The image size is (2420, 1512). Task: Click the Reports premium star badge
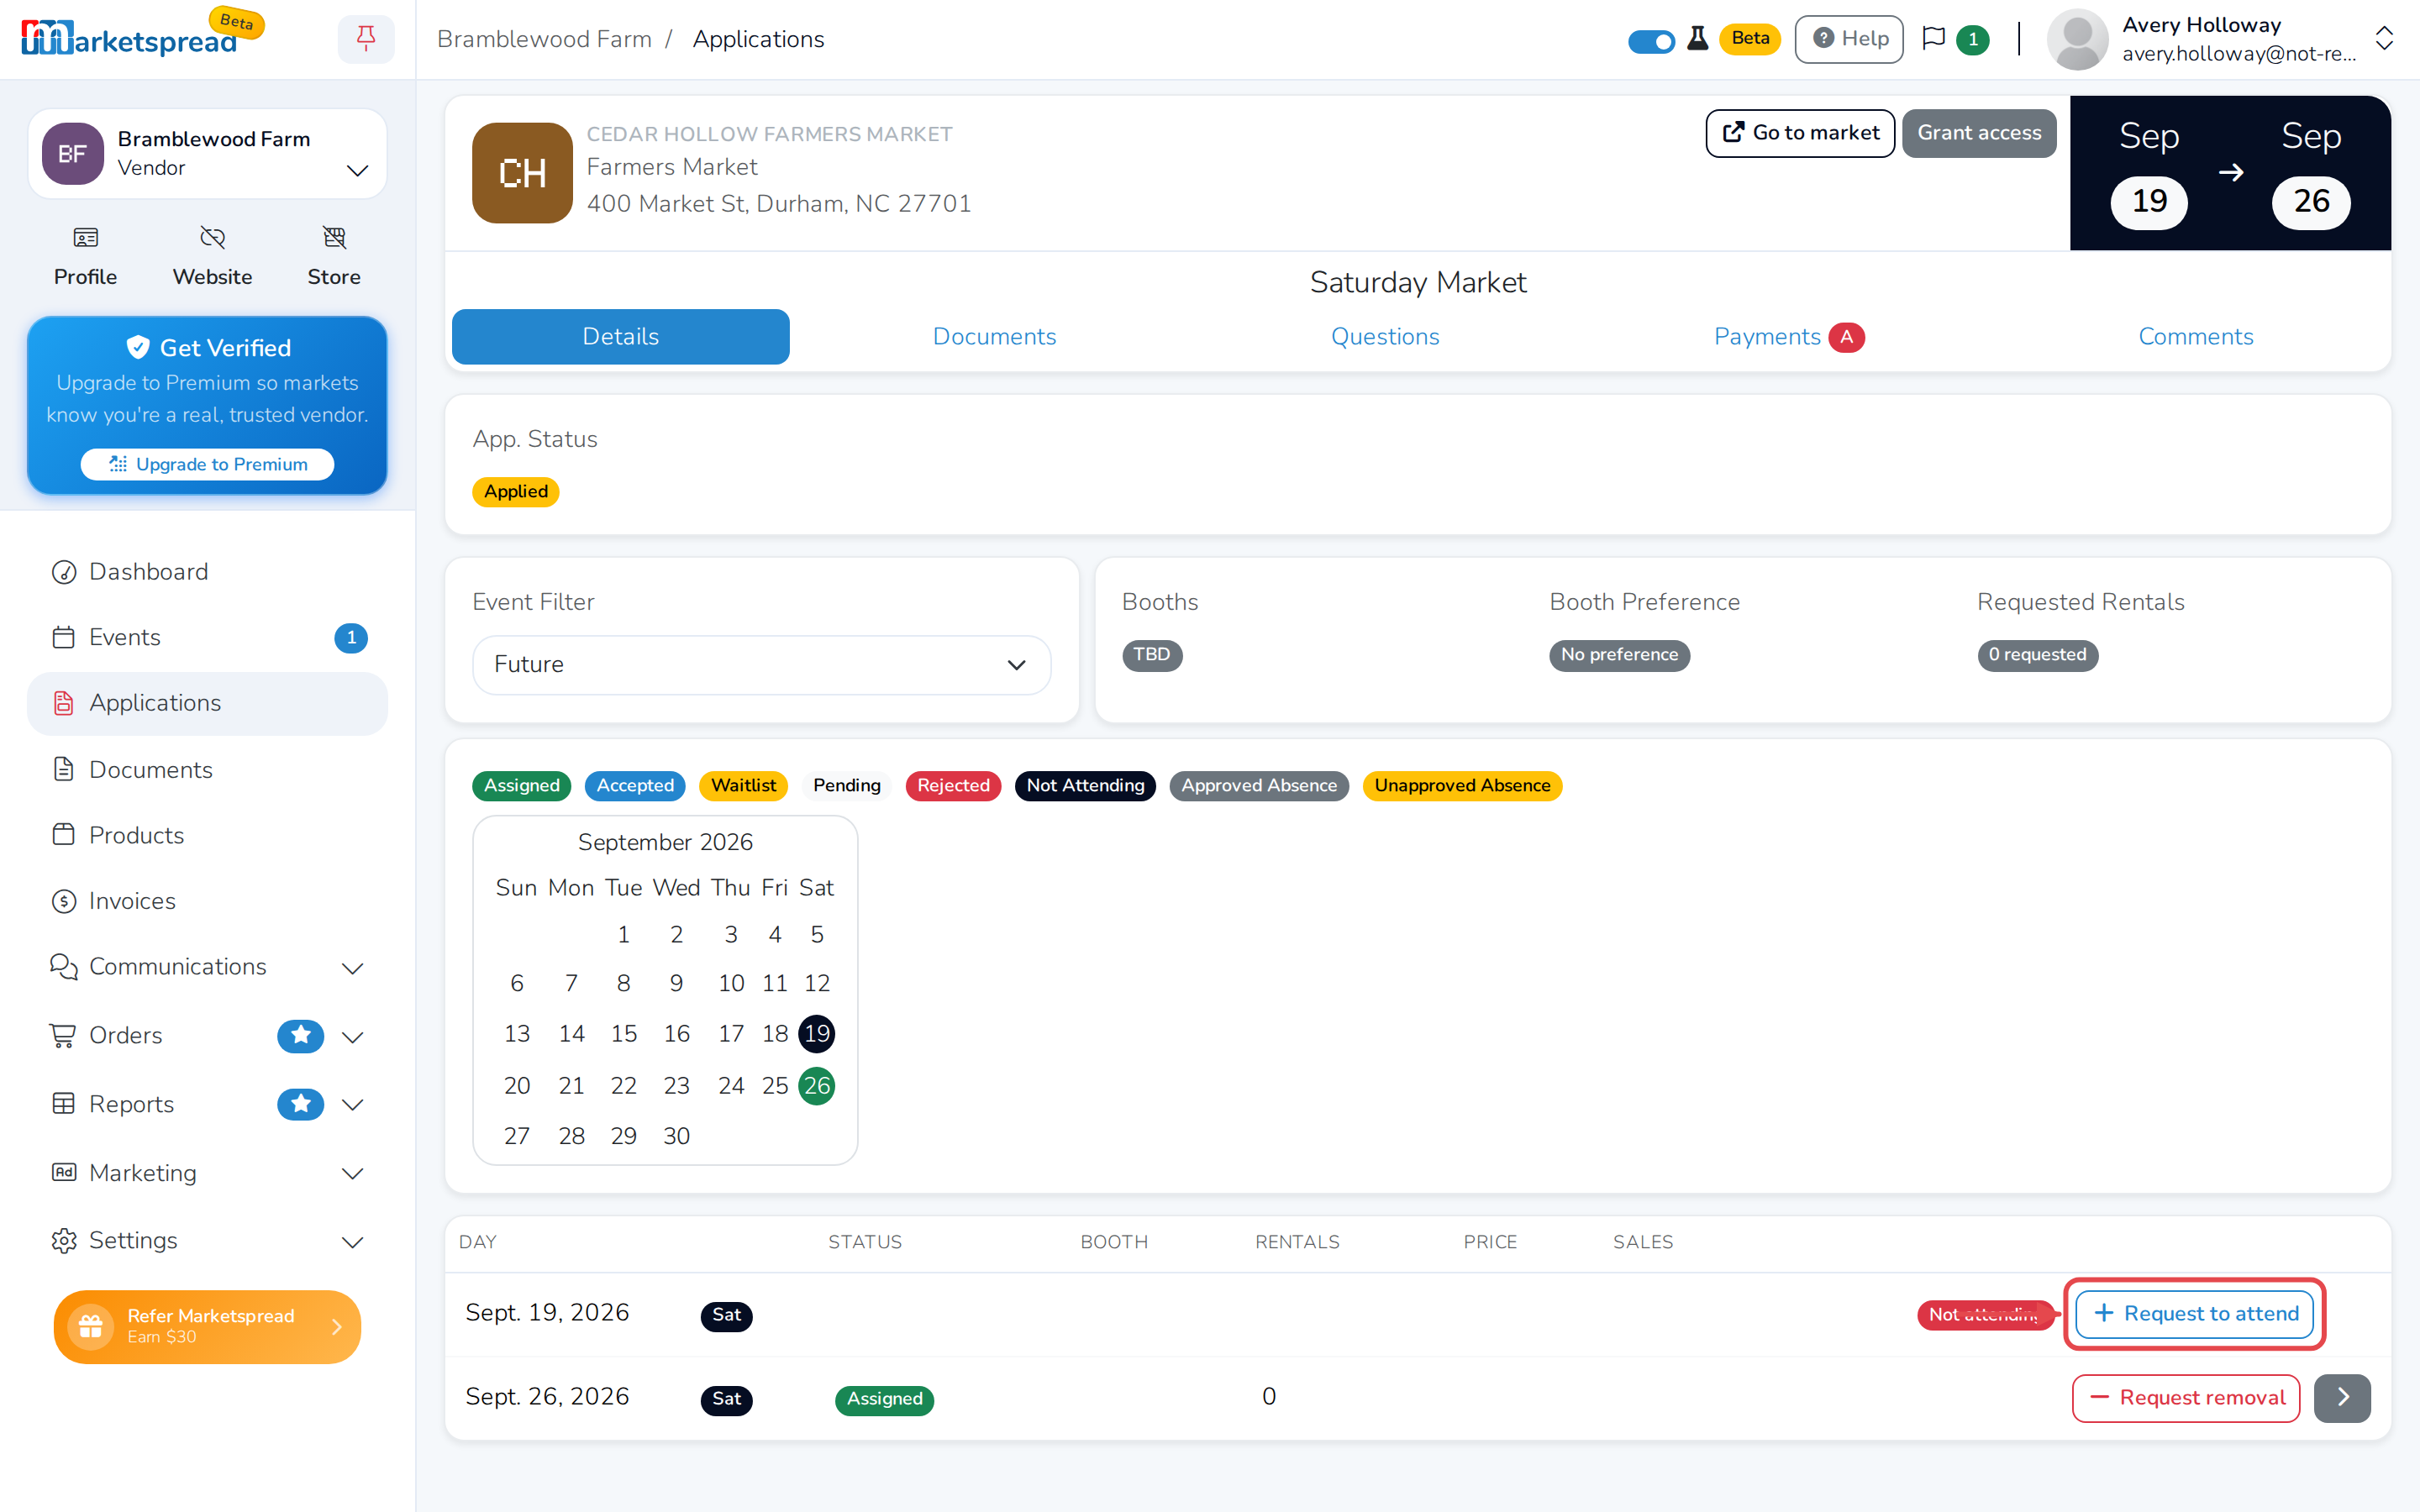click(300, 1104)
